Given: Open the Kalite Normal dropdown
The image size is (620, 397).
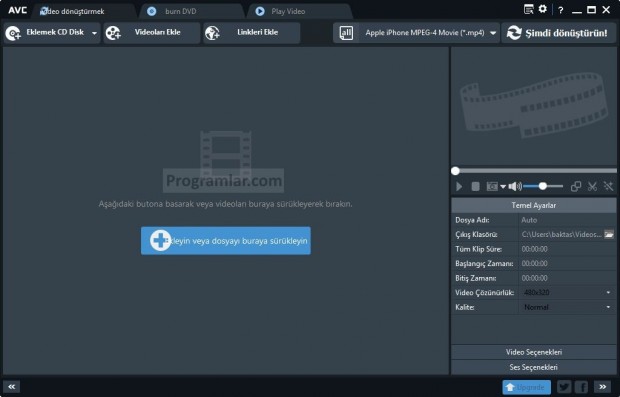Looking at the screenshot, I should [x=567, y=307].
